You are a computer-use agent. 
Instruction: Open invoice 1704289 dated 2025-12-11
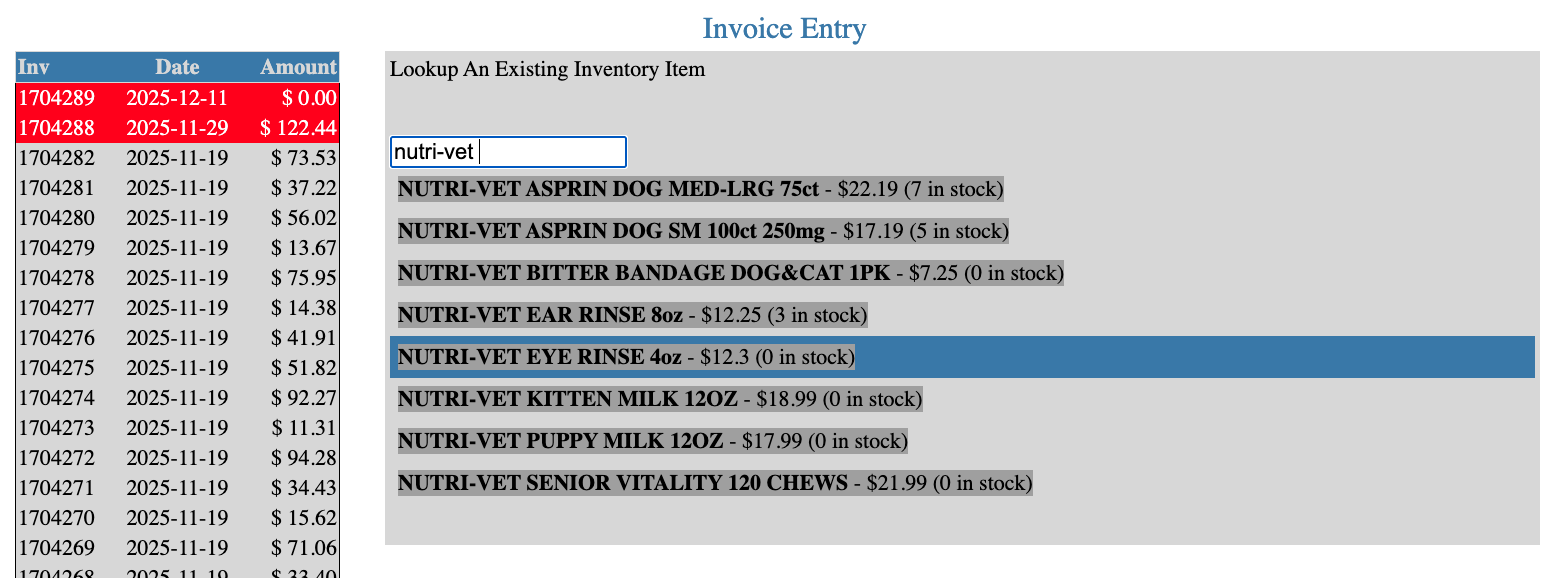[x=177, y=98]
